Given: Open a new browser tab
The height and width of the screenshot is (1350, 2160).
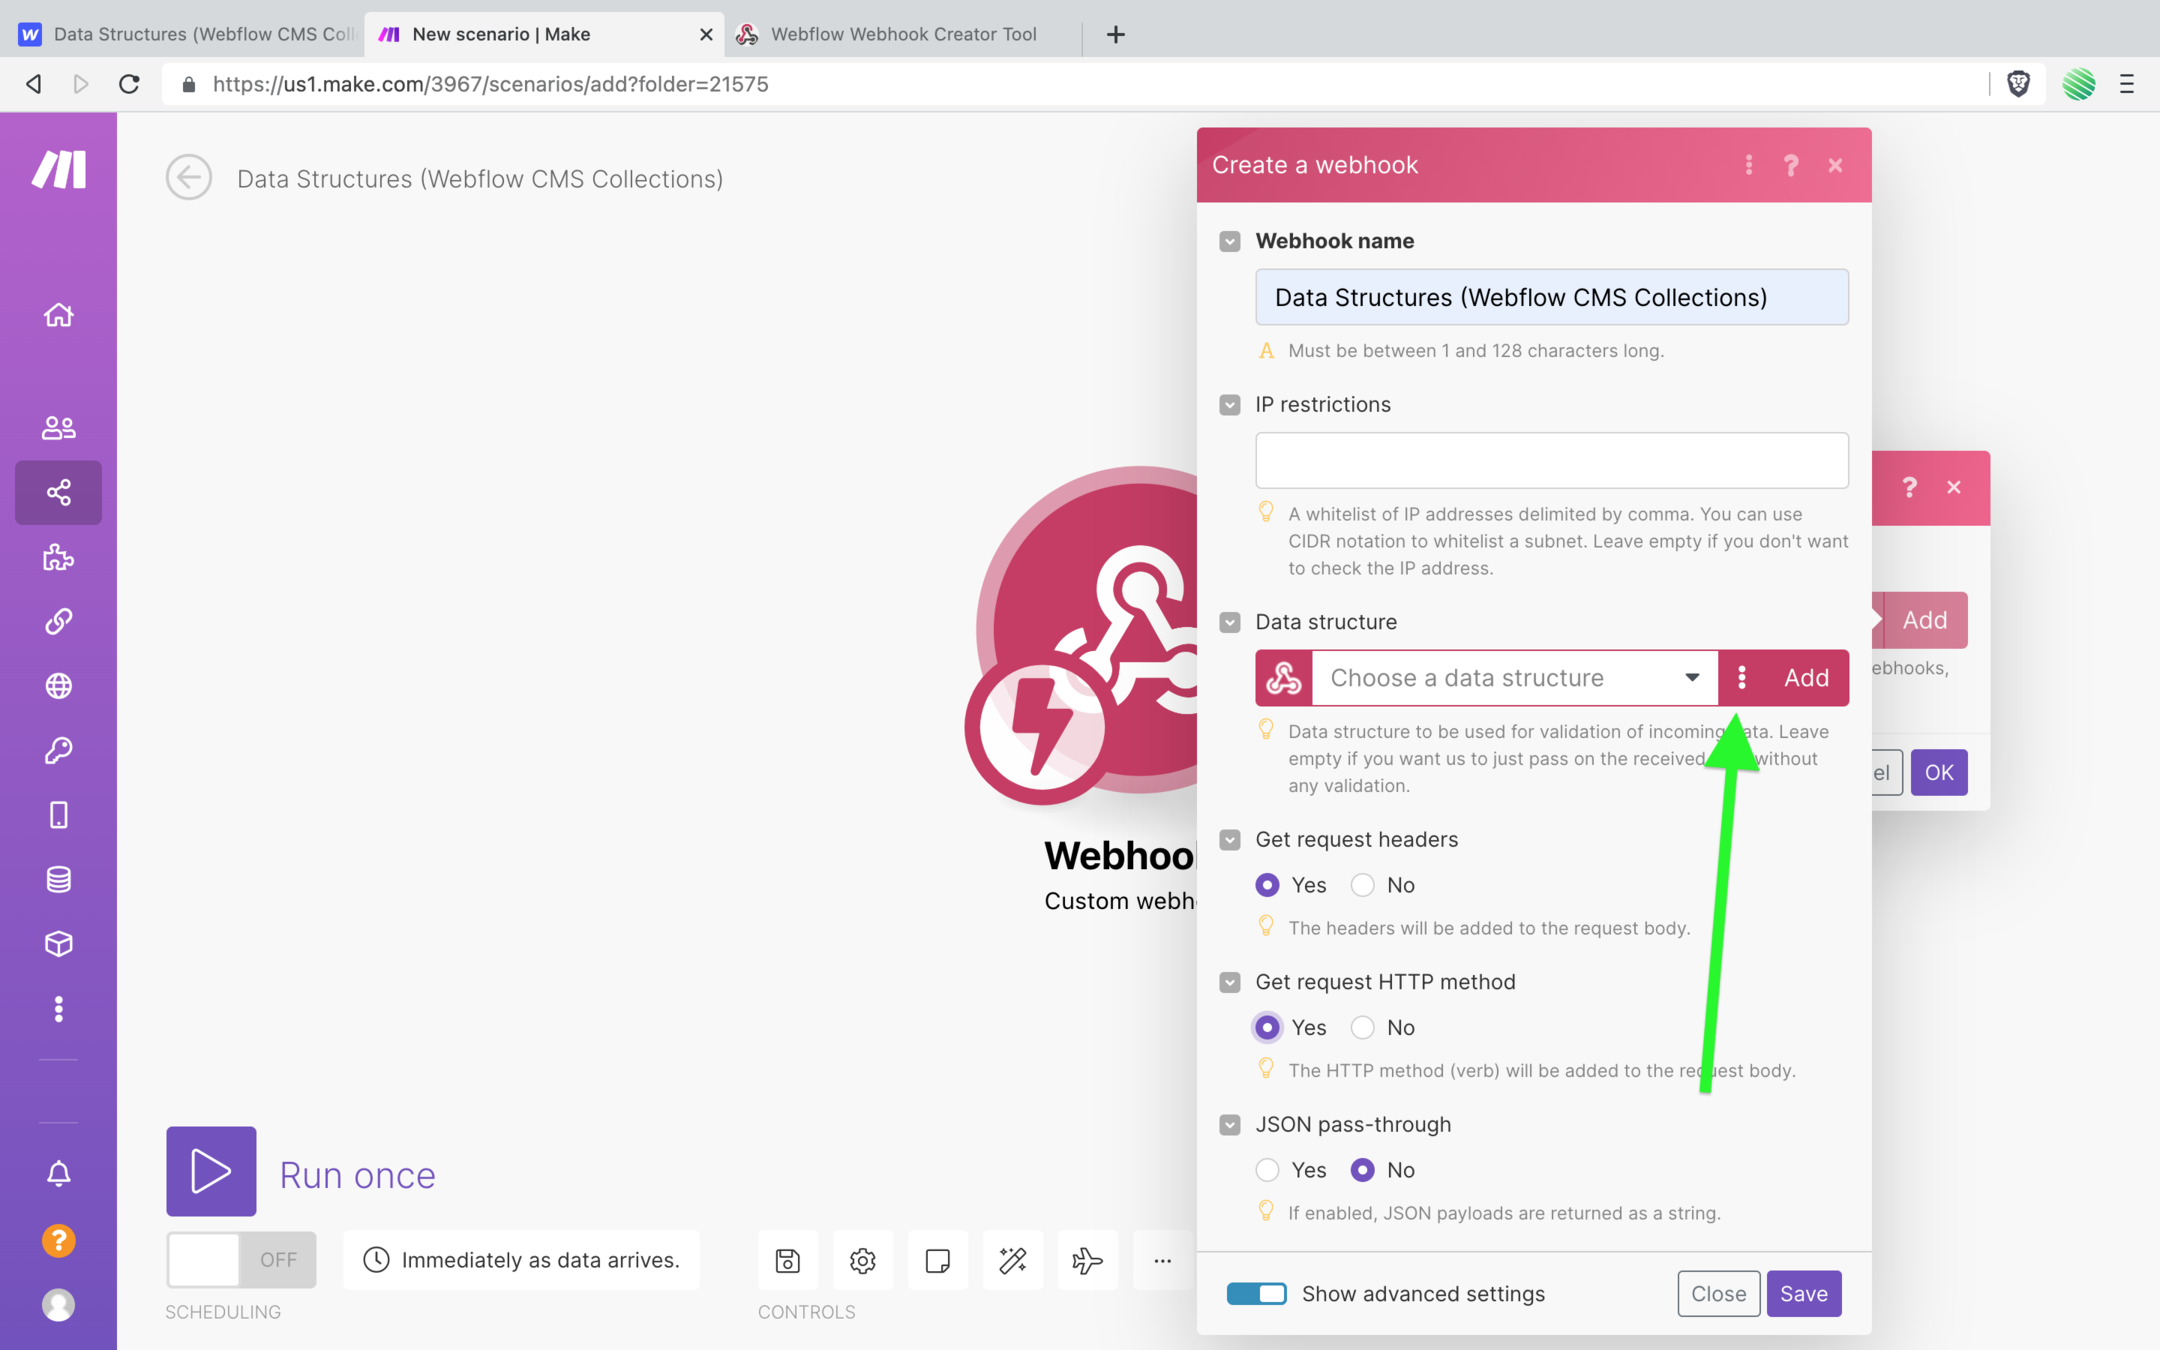Looking at the screenshot, I should [1116, 34].
